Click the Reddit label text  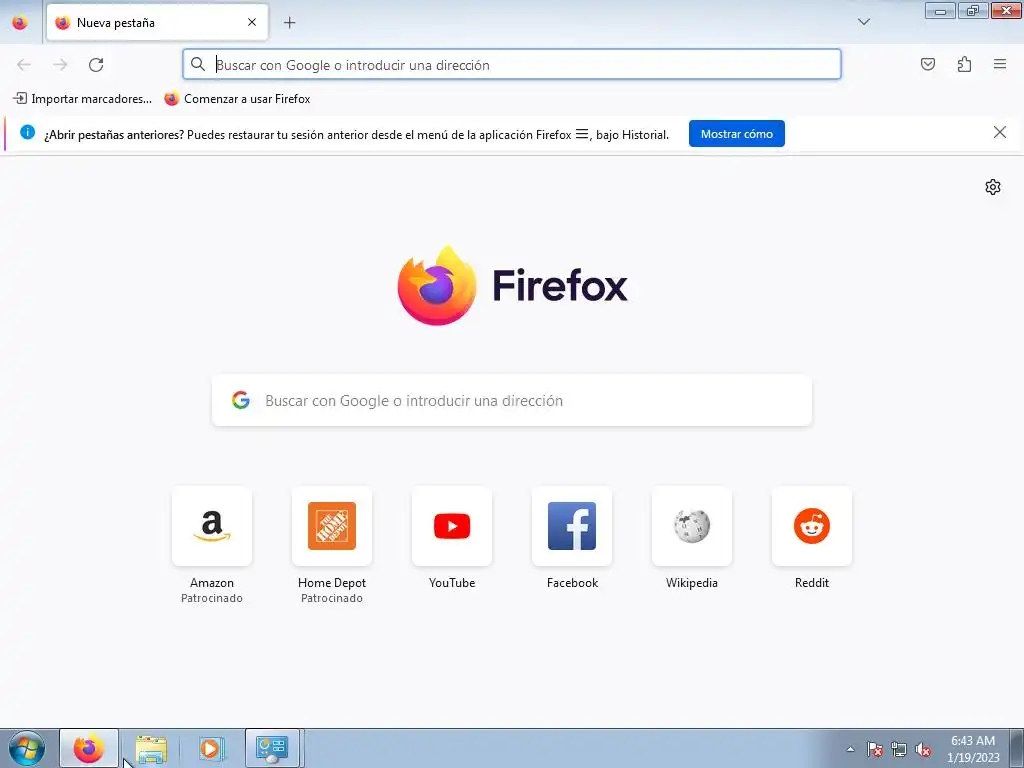812,583
